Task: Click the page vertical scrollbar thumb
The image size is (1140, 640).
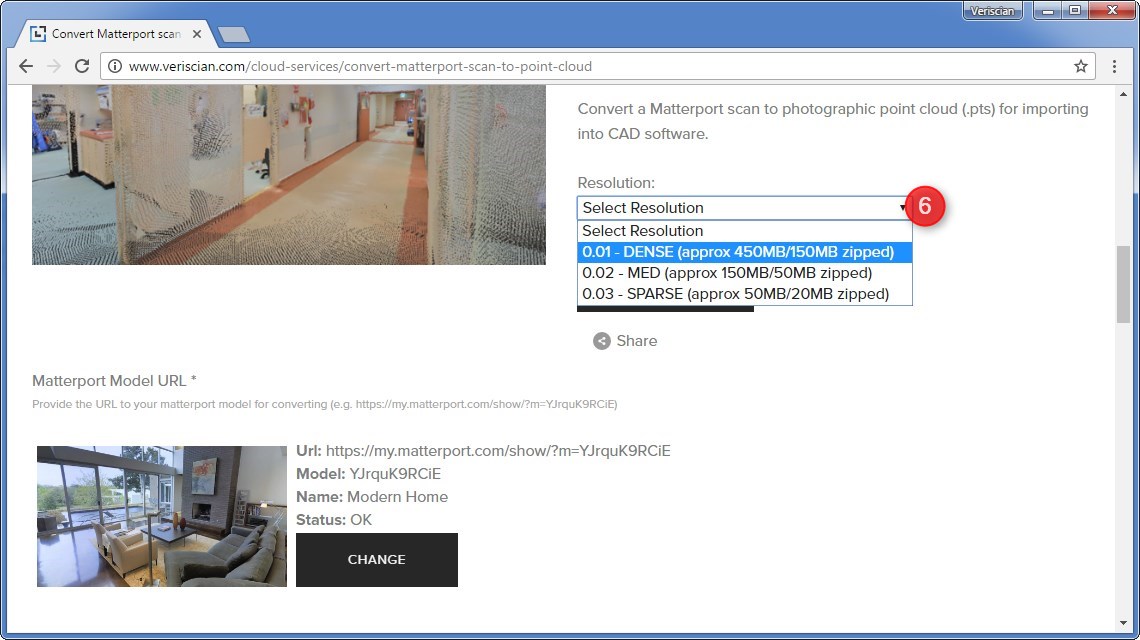Action: click(1123, 284)
